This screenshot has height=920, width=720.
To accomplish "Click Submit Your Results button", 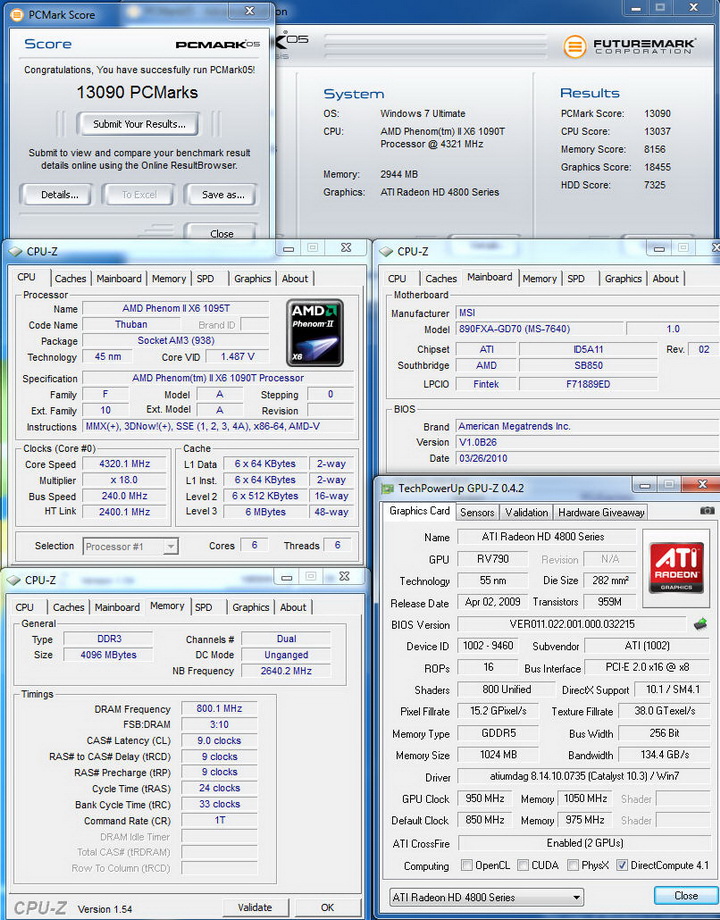I will [x=138, y=124].
